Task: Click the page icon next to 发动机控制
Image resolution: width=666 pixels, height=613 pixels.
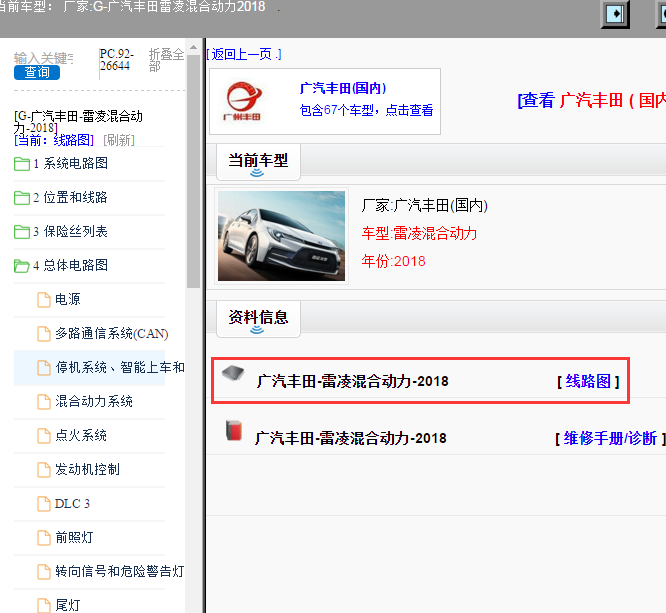Action: coord(44,470)
